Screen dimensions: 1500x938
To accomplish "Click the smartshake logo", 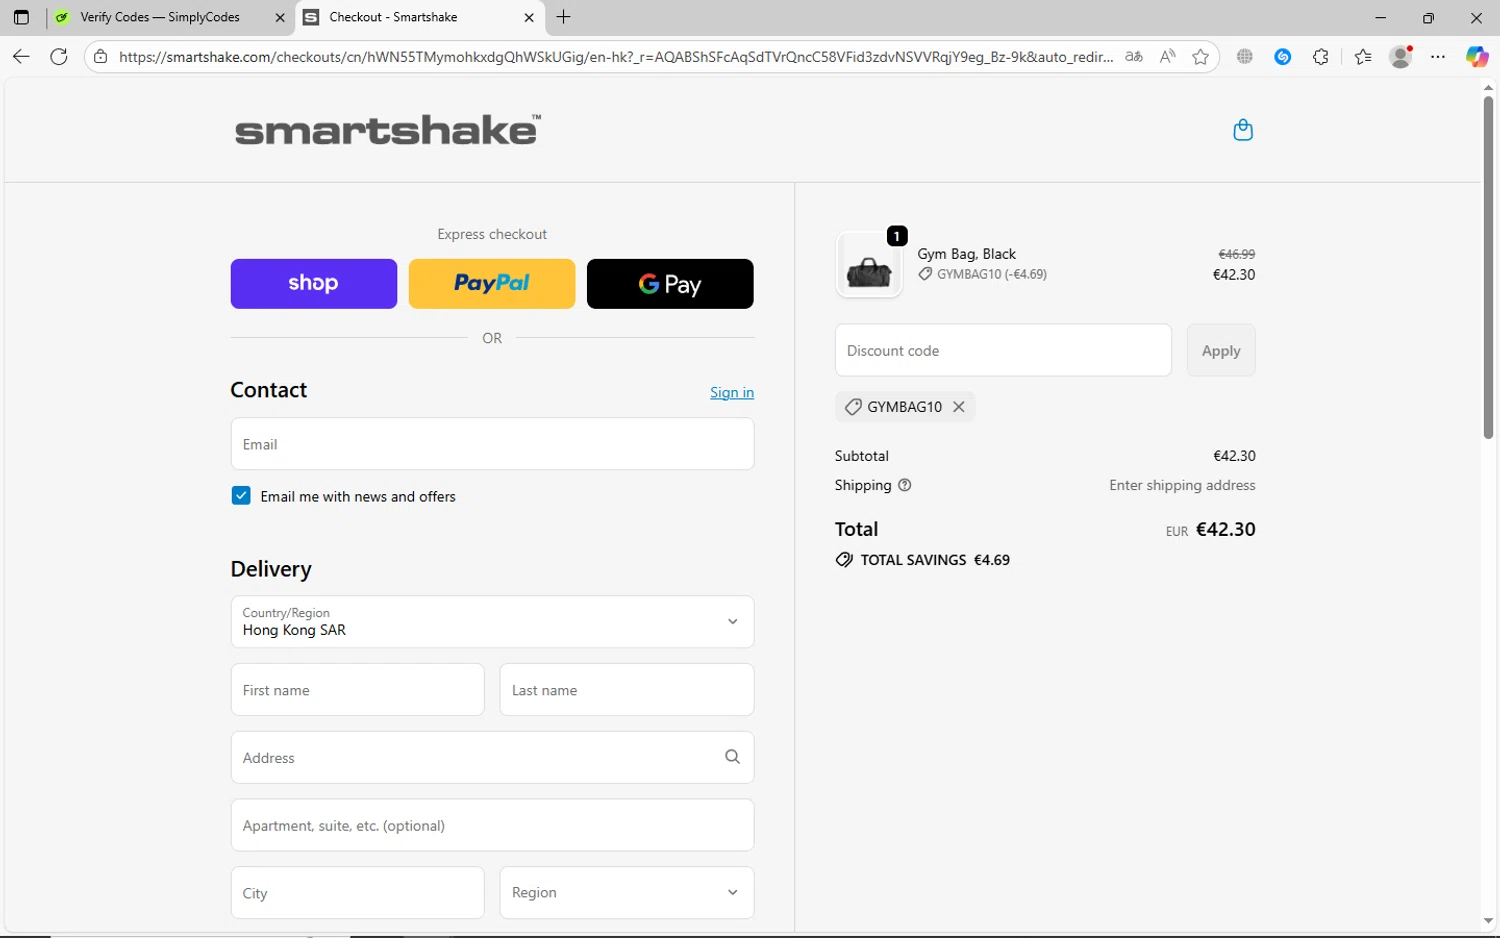I will pos(388,130).
